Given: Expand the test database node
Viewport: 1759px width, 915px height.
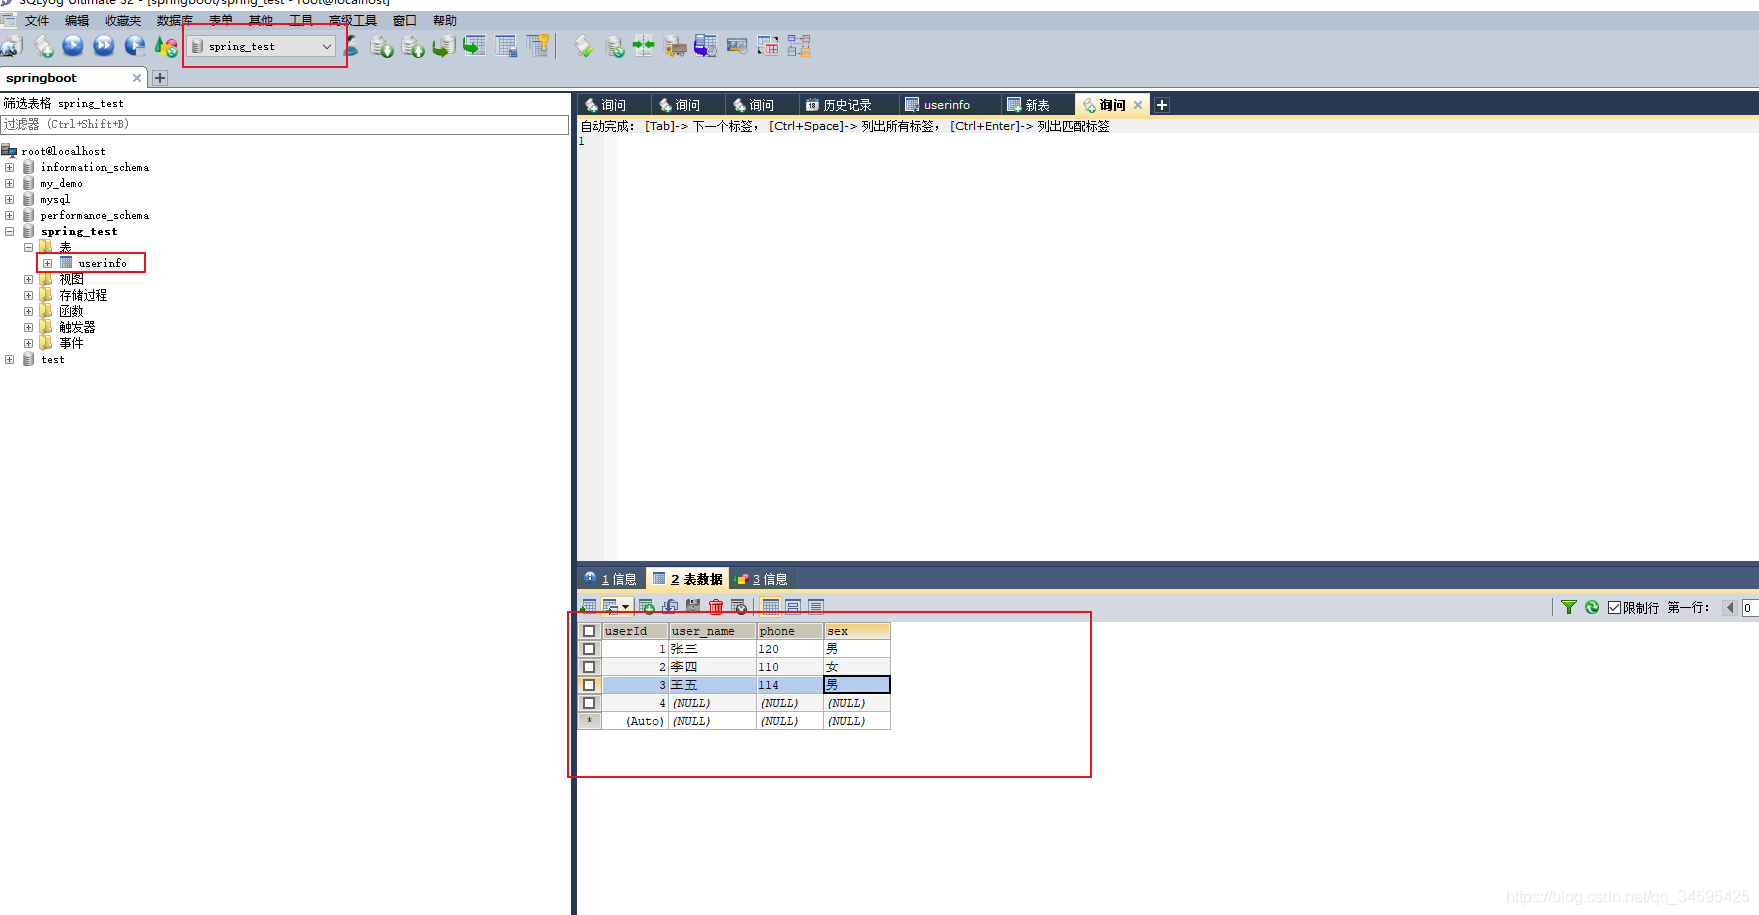Looking at the screenshot, I should (x=10, y=359).
